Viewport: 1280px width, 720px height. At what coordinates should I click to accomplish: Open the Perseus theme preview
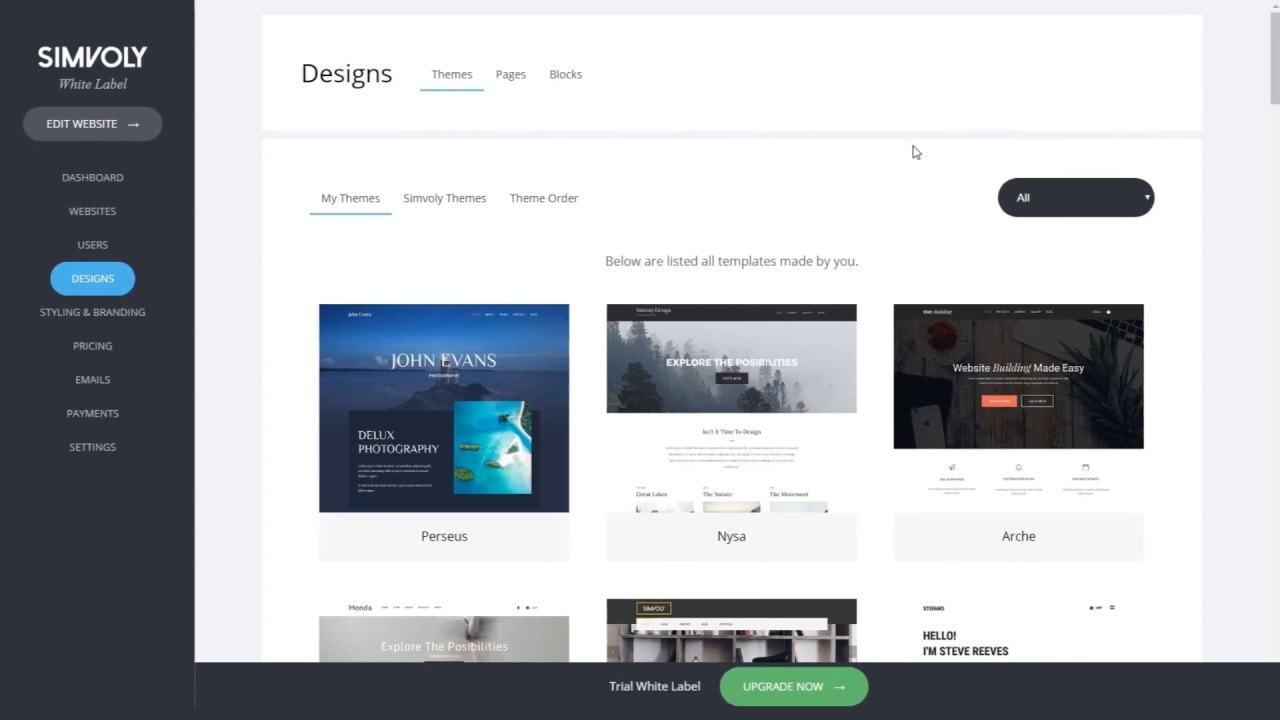(x=443, y=408)
